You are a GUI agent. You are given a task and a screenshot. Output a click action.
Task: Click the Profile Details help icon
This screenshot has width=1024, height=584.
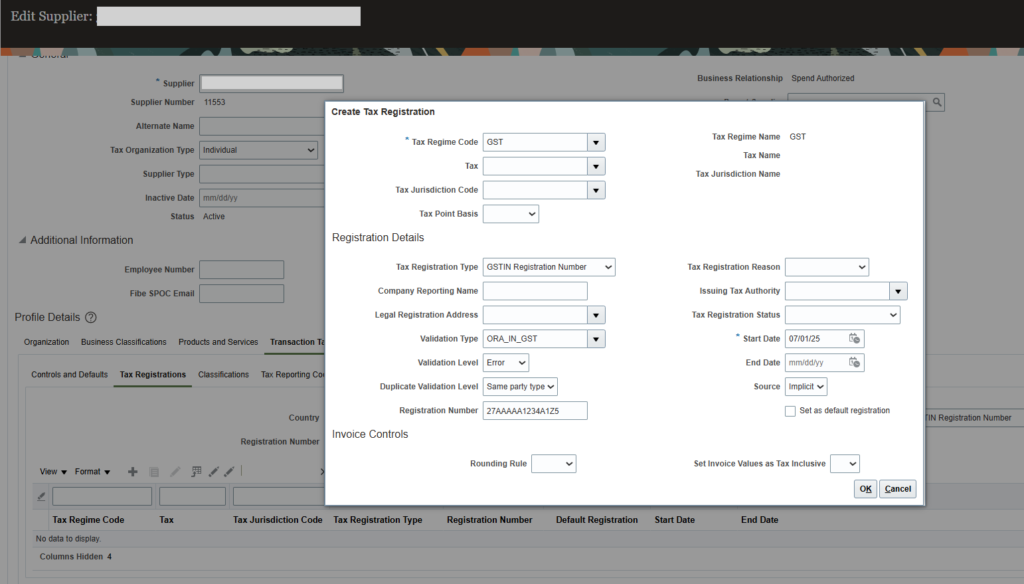[x=91, y=318]
